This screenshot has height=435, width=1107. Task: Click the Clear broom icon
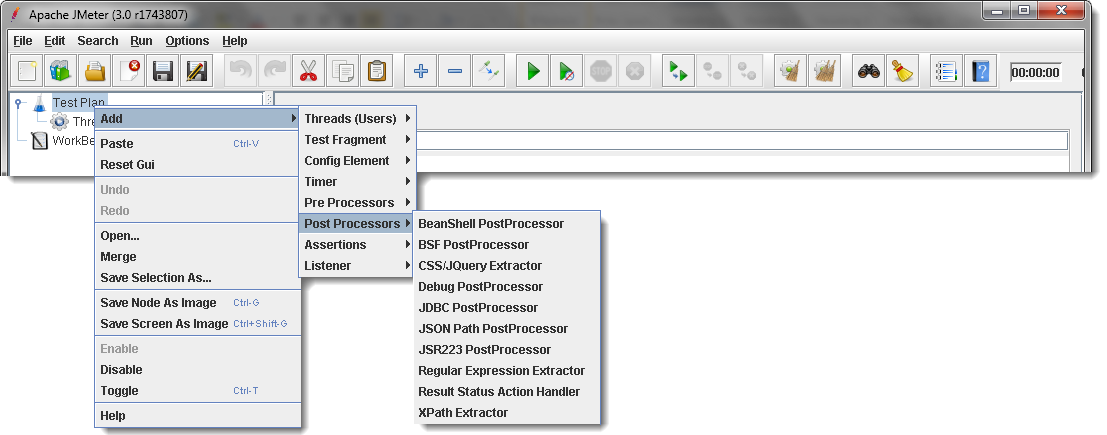pyautogui.click(x=791, y=71)
